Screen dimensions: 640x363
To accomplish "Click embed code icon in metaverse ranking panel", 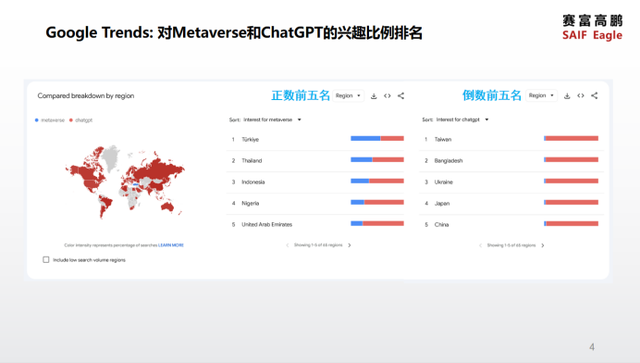I will [387, 96].
